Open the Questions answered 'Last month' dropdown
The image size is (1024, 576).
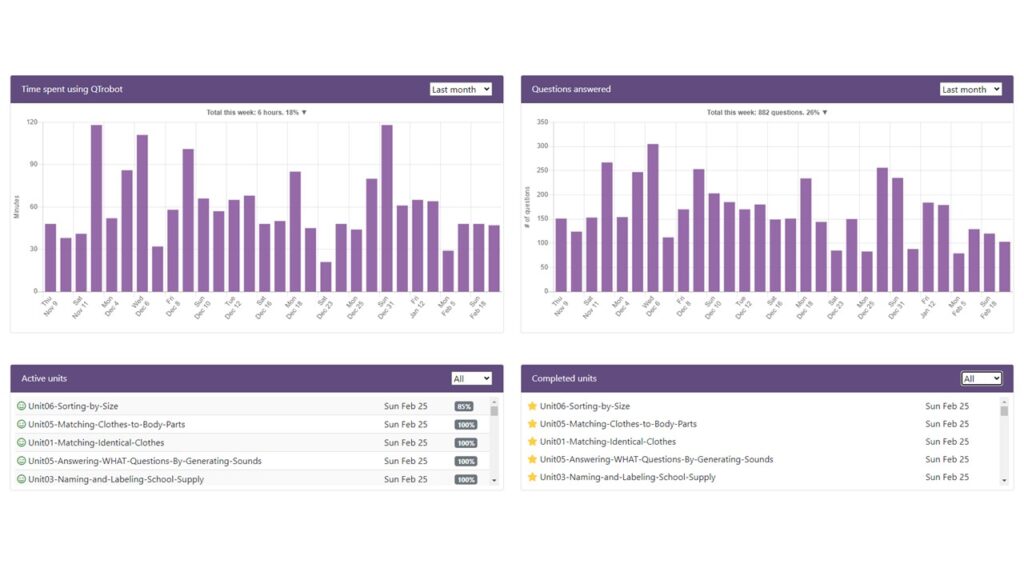tap(970, 89)
